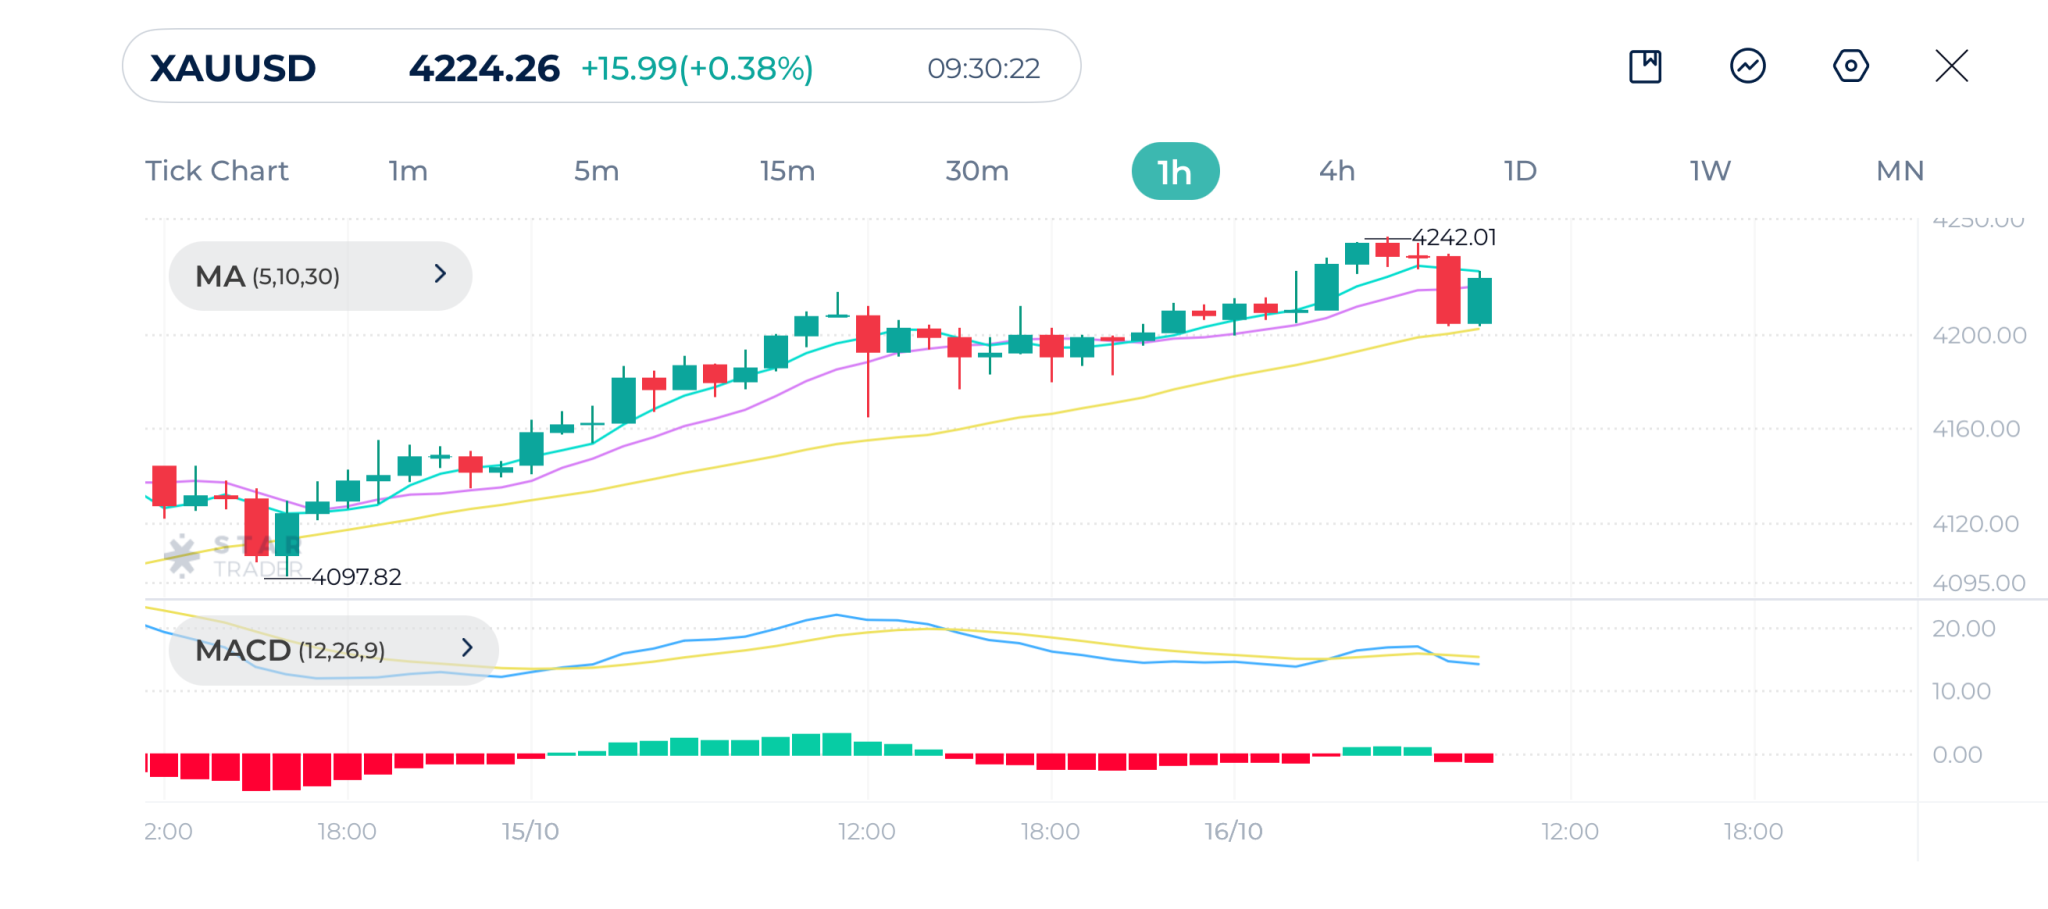Click the save chart bookmark icon
This screenshot has width=2048, height=909.
(1645, 67)
